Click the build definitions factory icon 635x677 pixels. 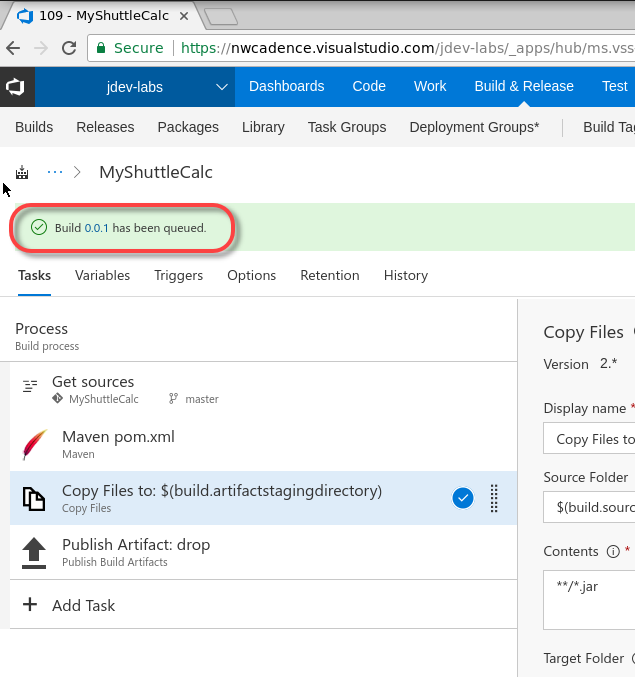pyautogui.click(x=22, y=173)
